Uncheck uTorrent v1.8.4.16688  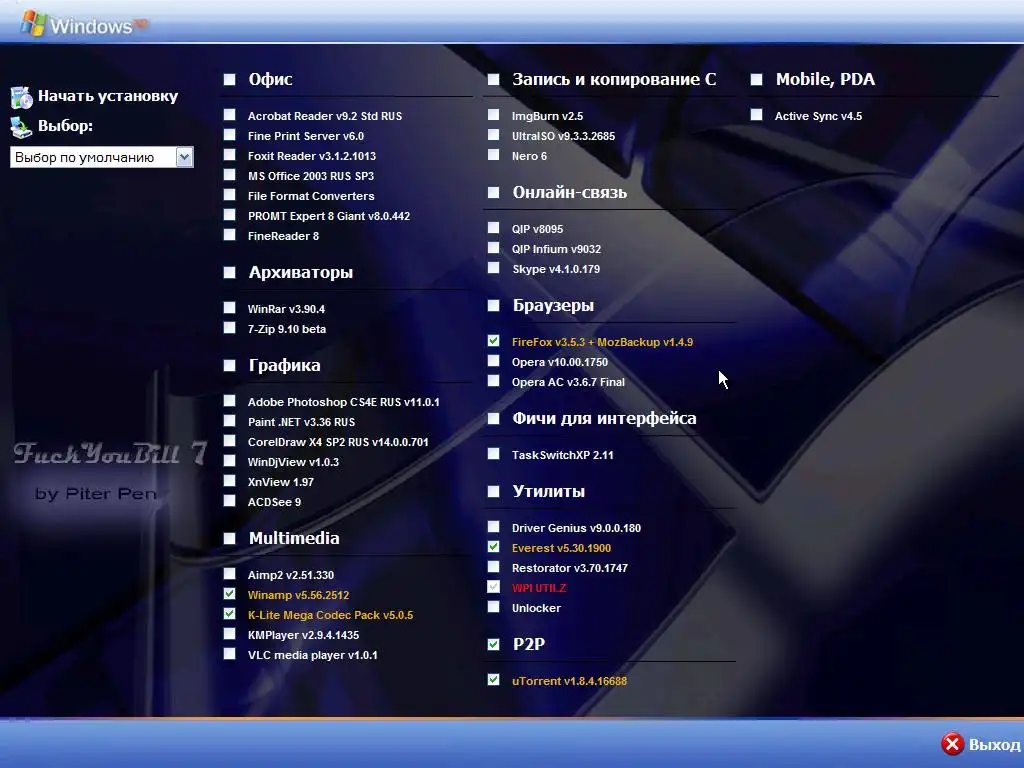494,680
